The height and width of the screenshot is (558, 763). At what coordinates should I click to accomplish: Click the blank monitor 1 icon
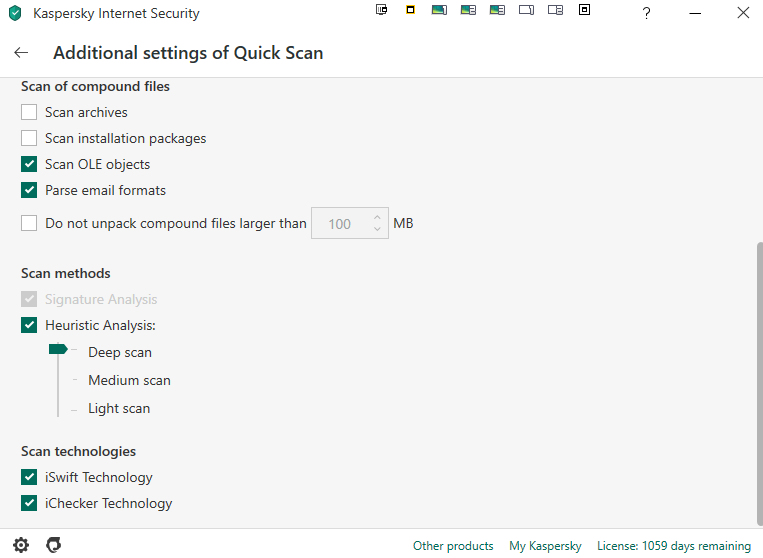(x=526, y=10)
